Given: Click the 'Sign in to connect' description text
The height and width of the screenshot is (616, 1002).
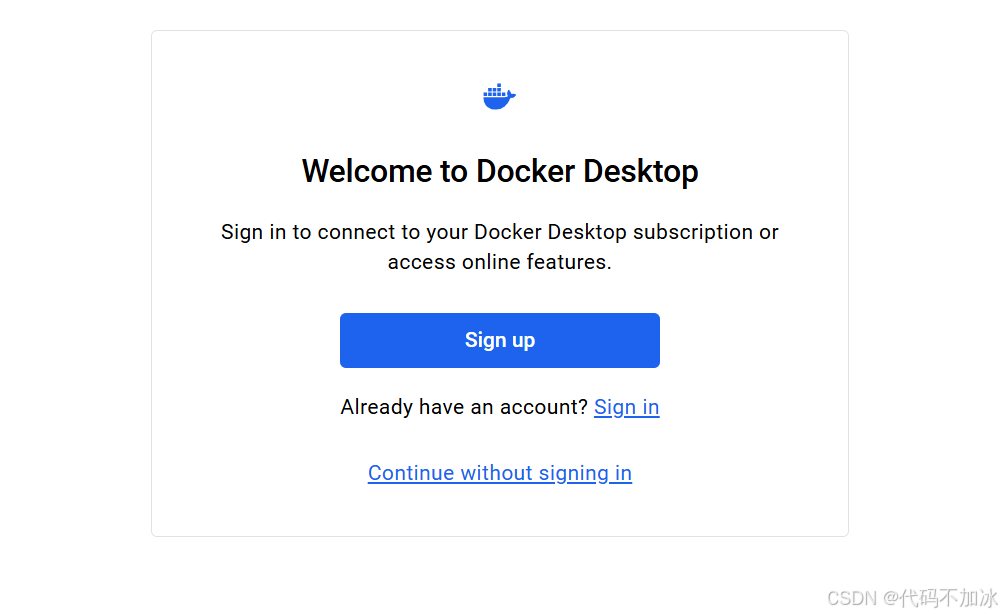Looking at the screenshot, I should [500, 247].
